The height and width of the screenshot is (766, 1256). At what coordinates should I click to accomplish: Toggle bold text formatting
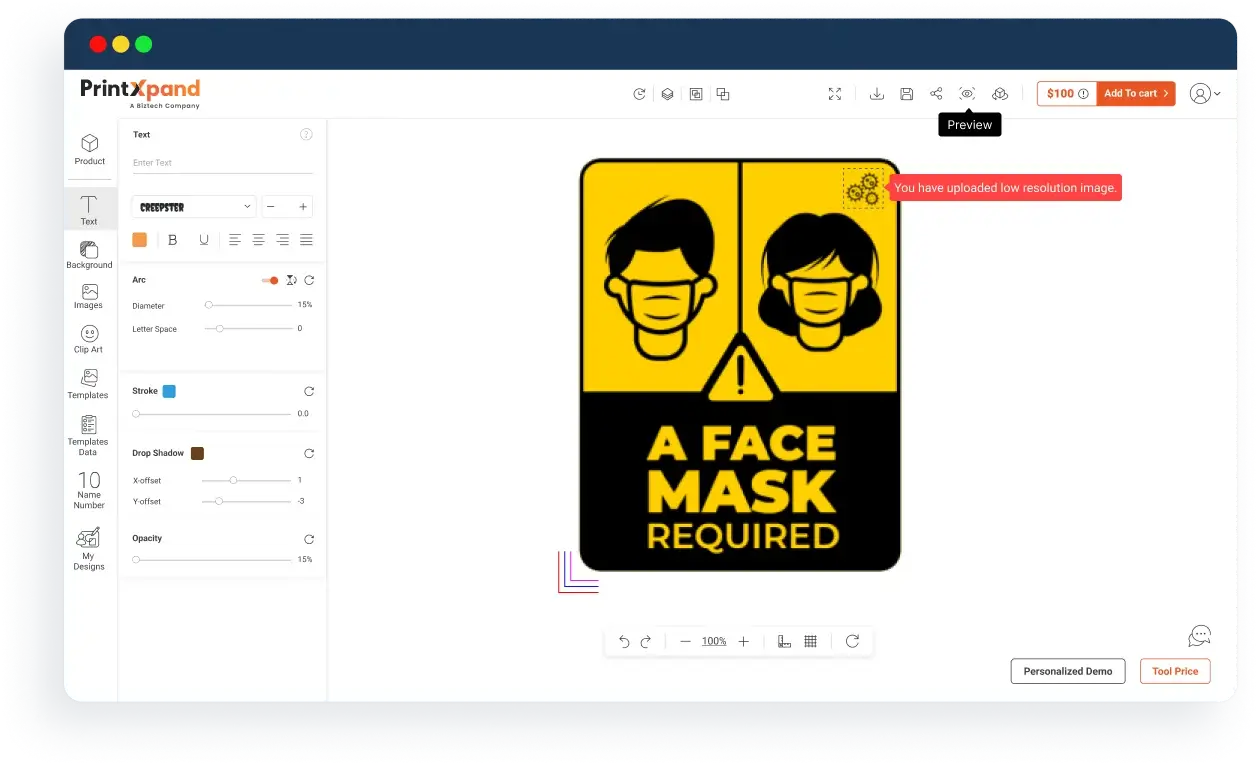click(x=173, y=240)
